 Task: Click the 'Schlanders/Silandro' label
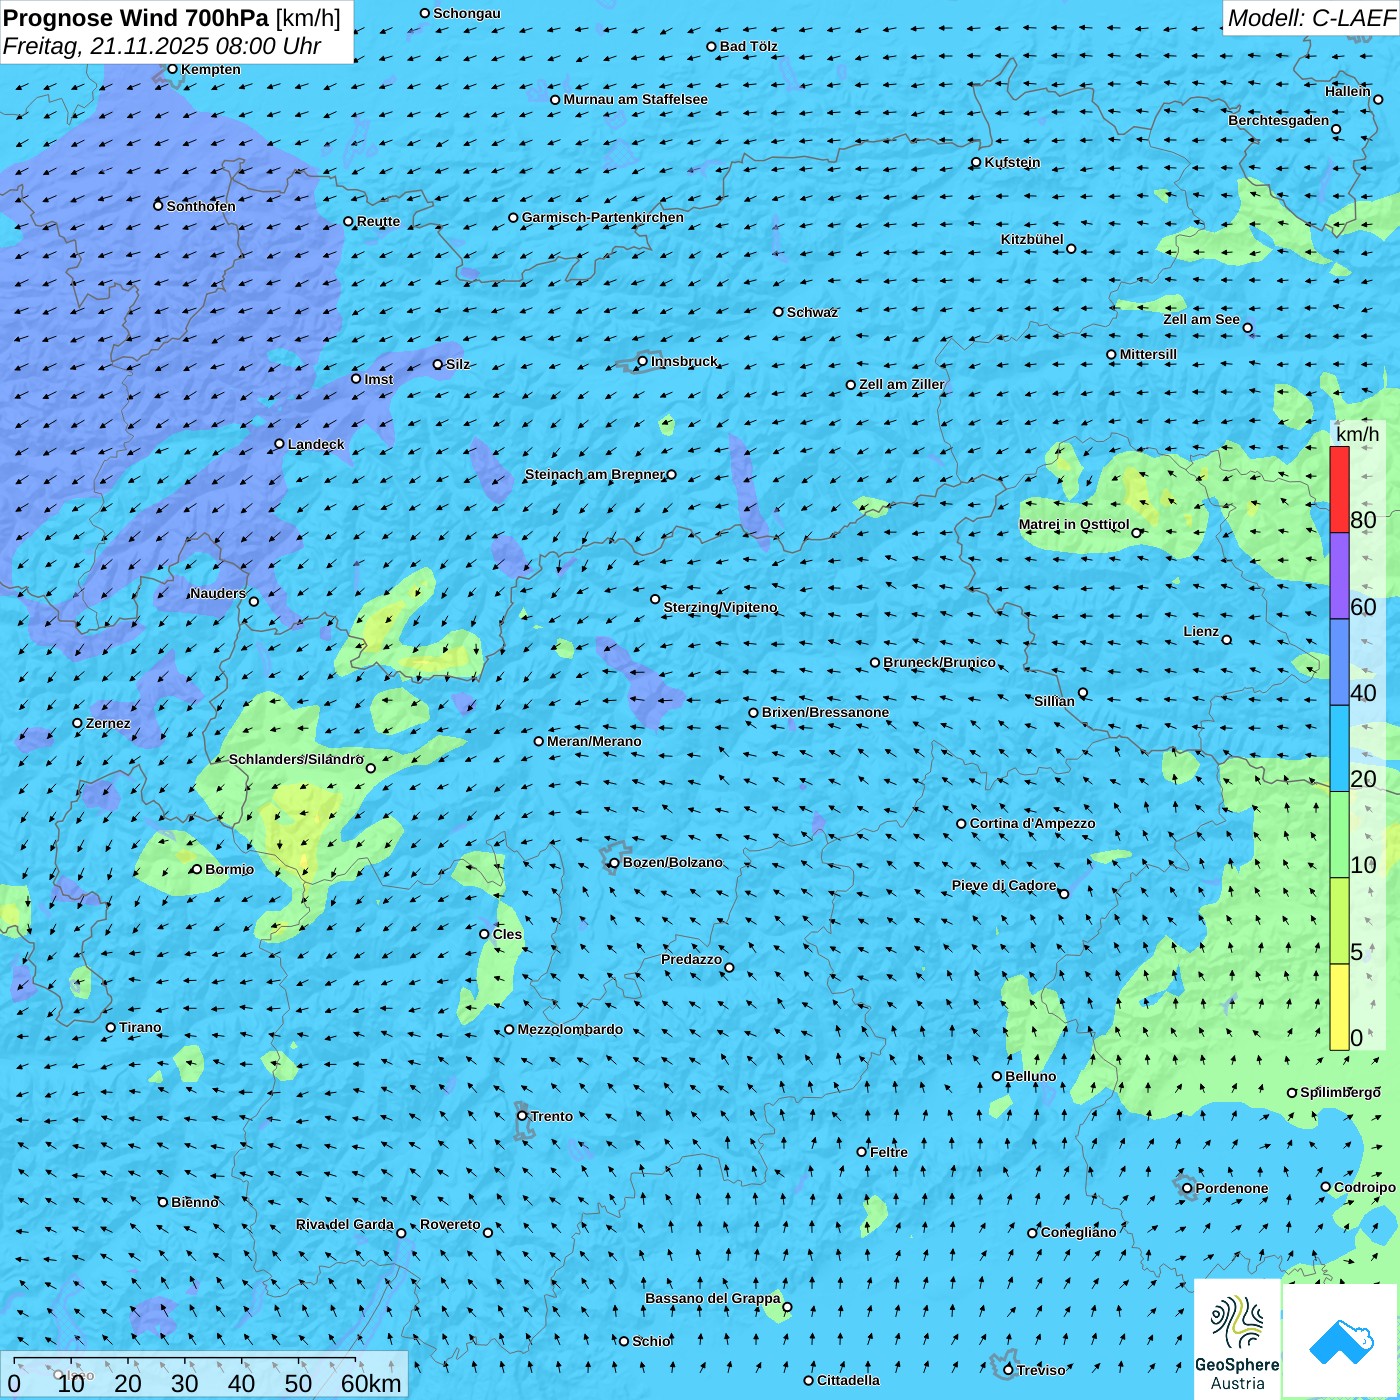(x=296, y=759)
